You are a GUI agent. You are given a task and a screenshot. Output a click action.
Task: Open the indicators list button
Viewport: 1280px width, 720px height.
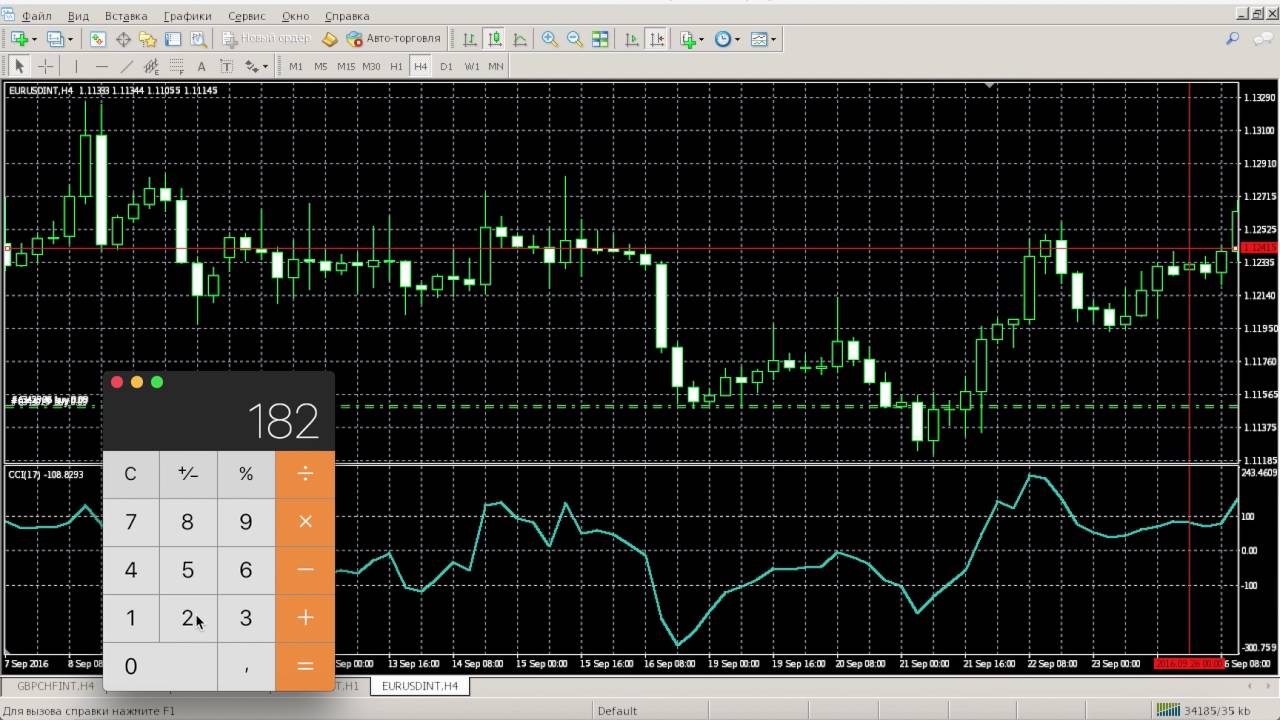[688, 39]
